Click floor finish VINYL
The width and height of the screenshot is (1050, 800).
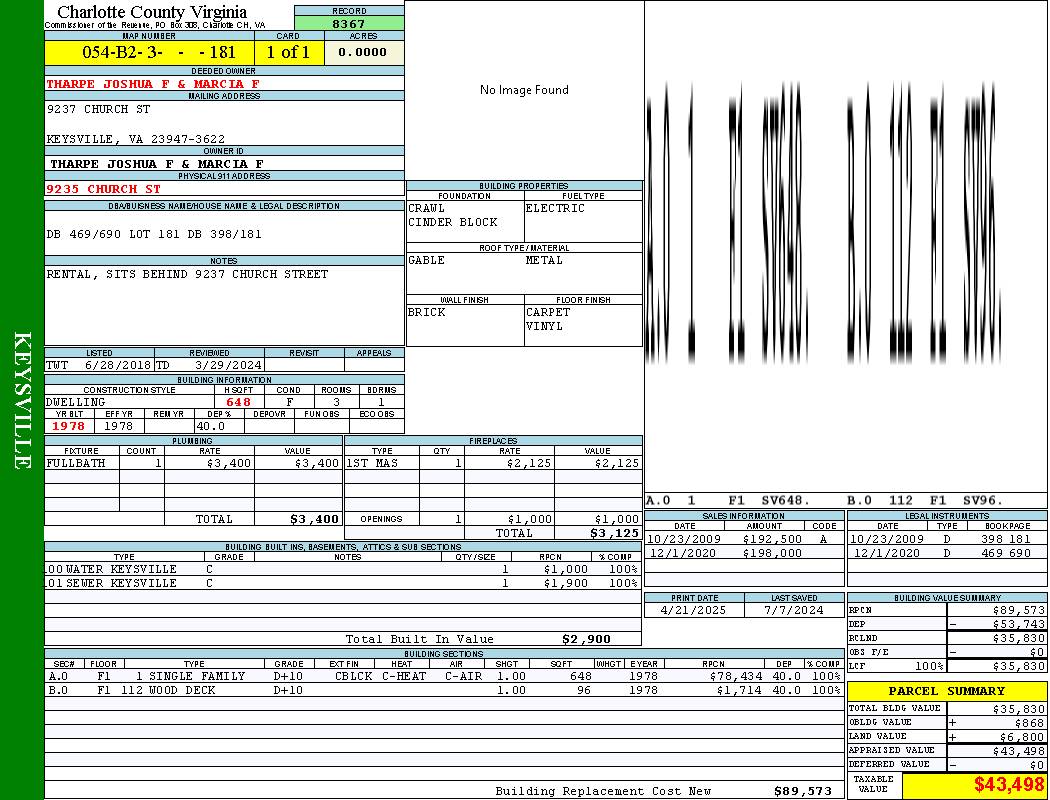[544, 327]
